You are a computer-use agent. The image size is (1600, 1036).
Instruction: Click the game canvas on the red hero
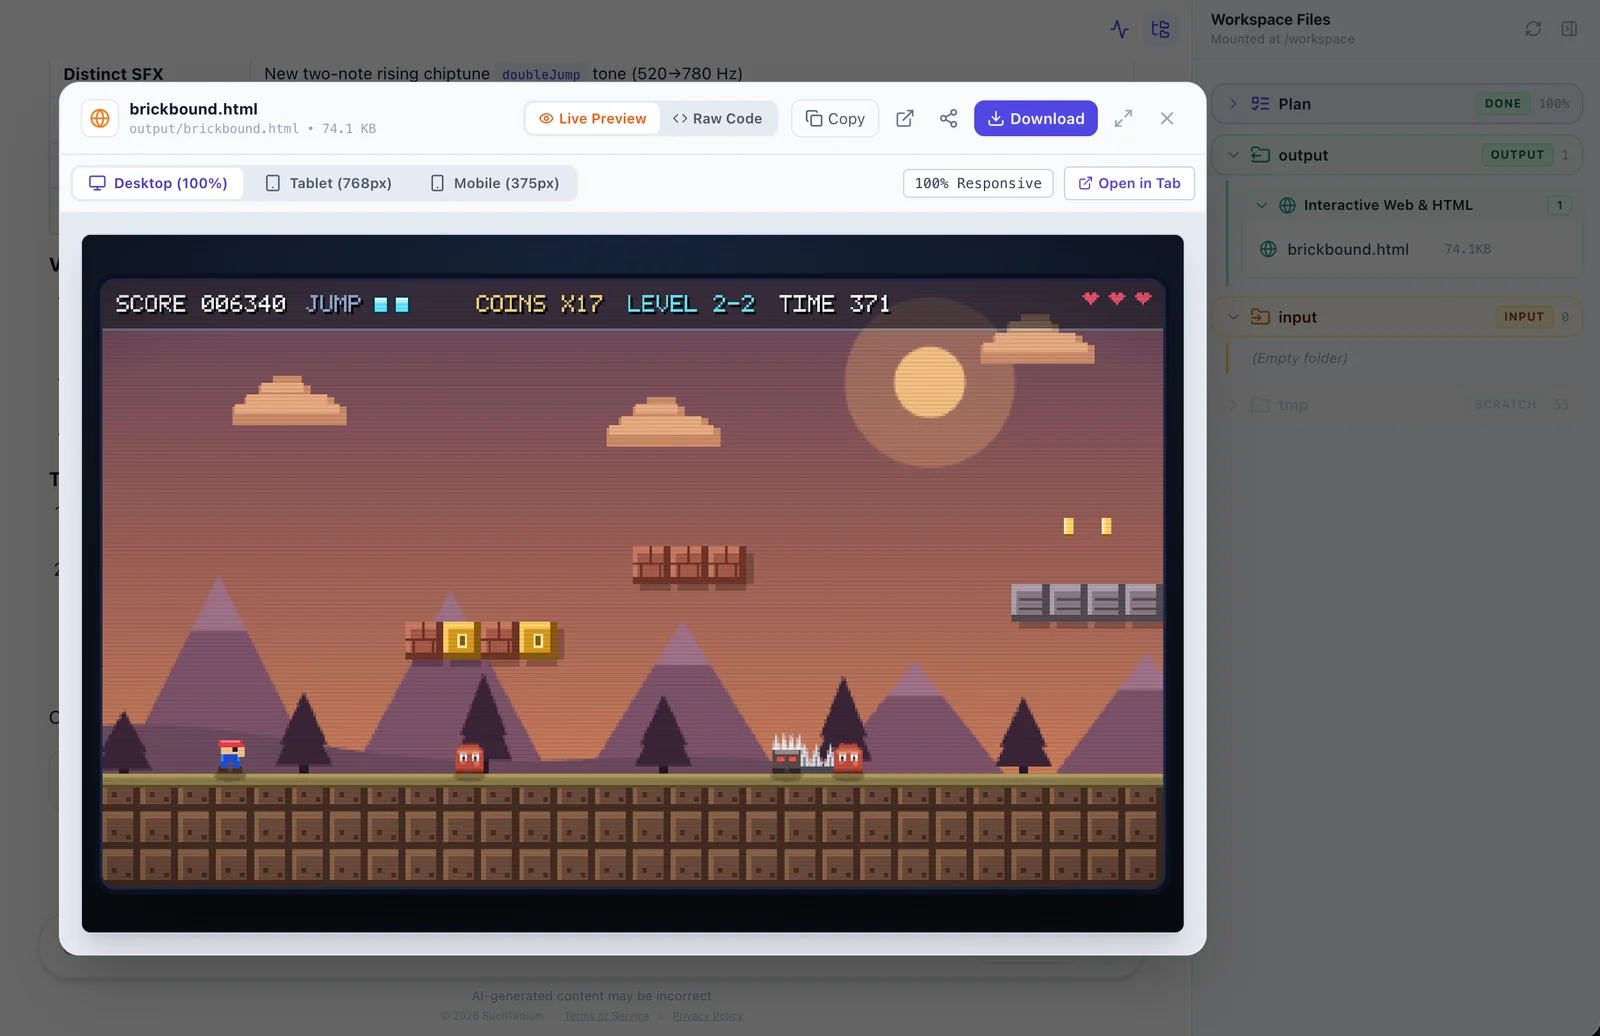coord(231,755)
